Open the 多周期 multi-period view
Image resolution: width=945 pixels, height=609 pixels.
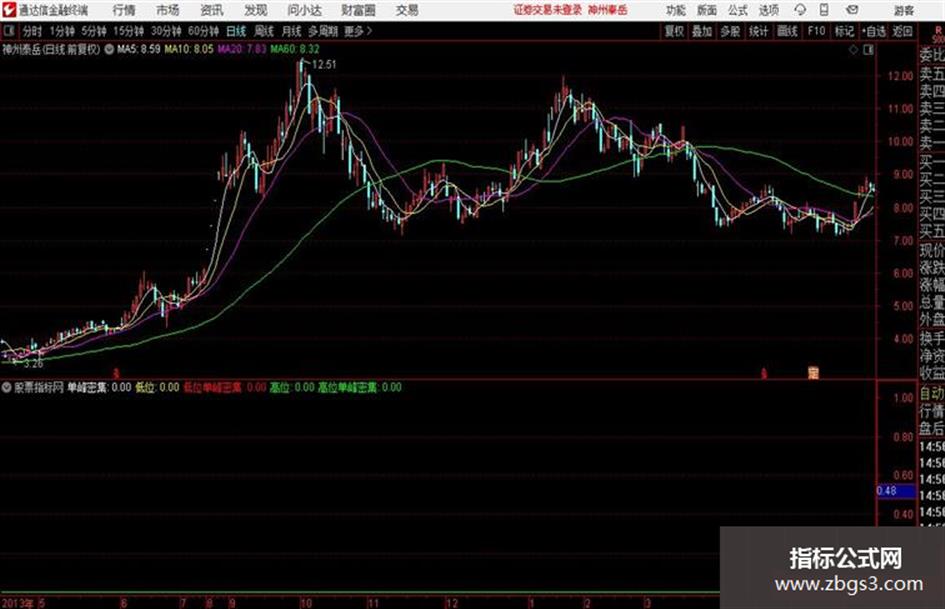tap(323, 31)
